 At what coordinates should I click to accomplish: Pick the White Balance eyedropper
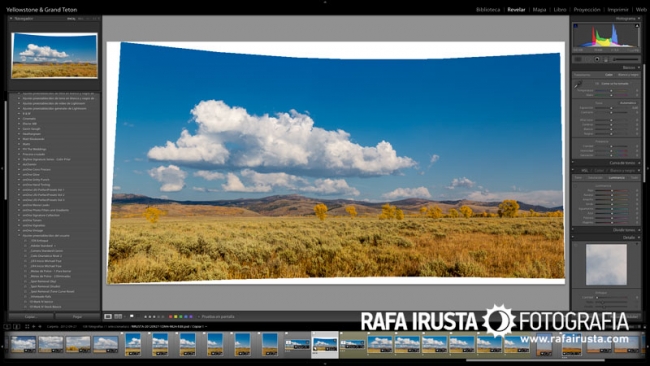(x=578, y=85)
